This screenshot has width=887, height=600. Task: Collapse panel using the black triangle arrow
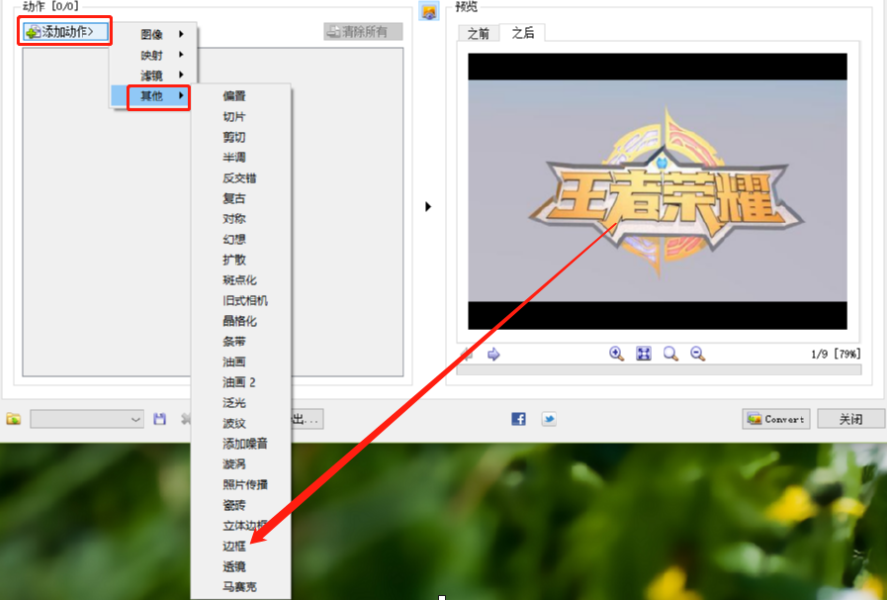tap(428, 206)
